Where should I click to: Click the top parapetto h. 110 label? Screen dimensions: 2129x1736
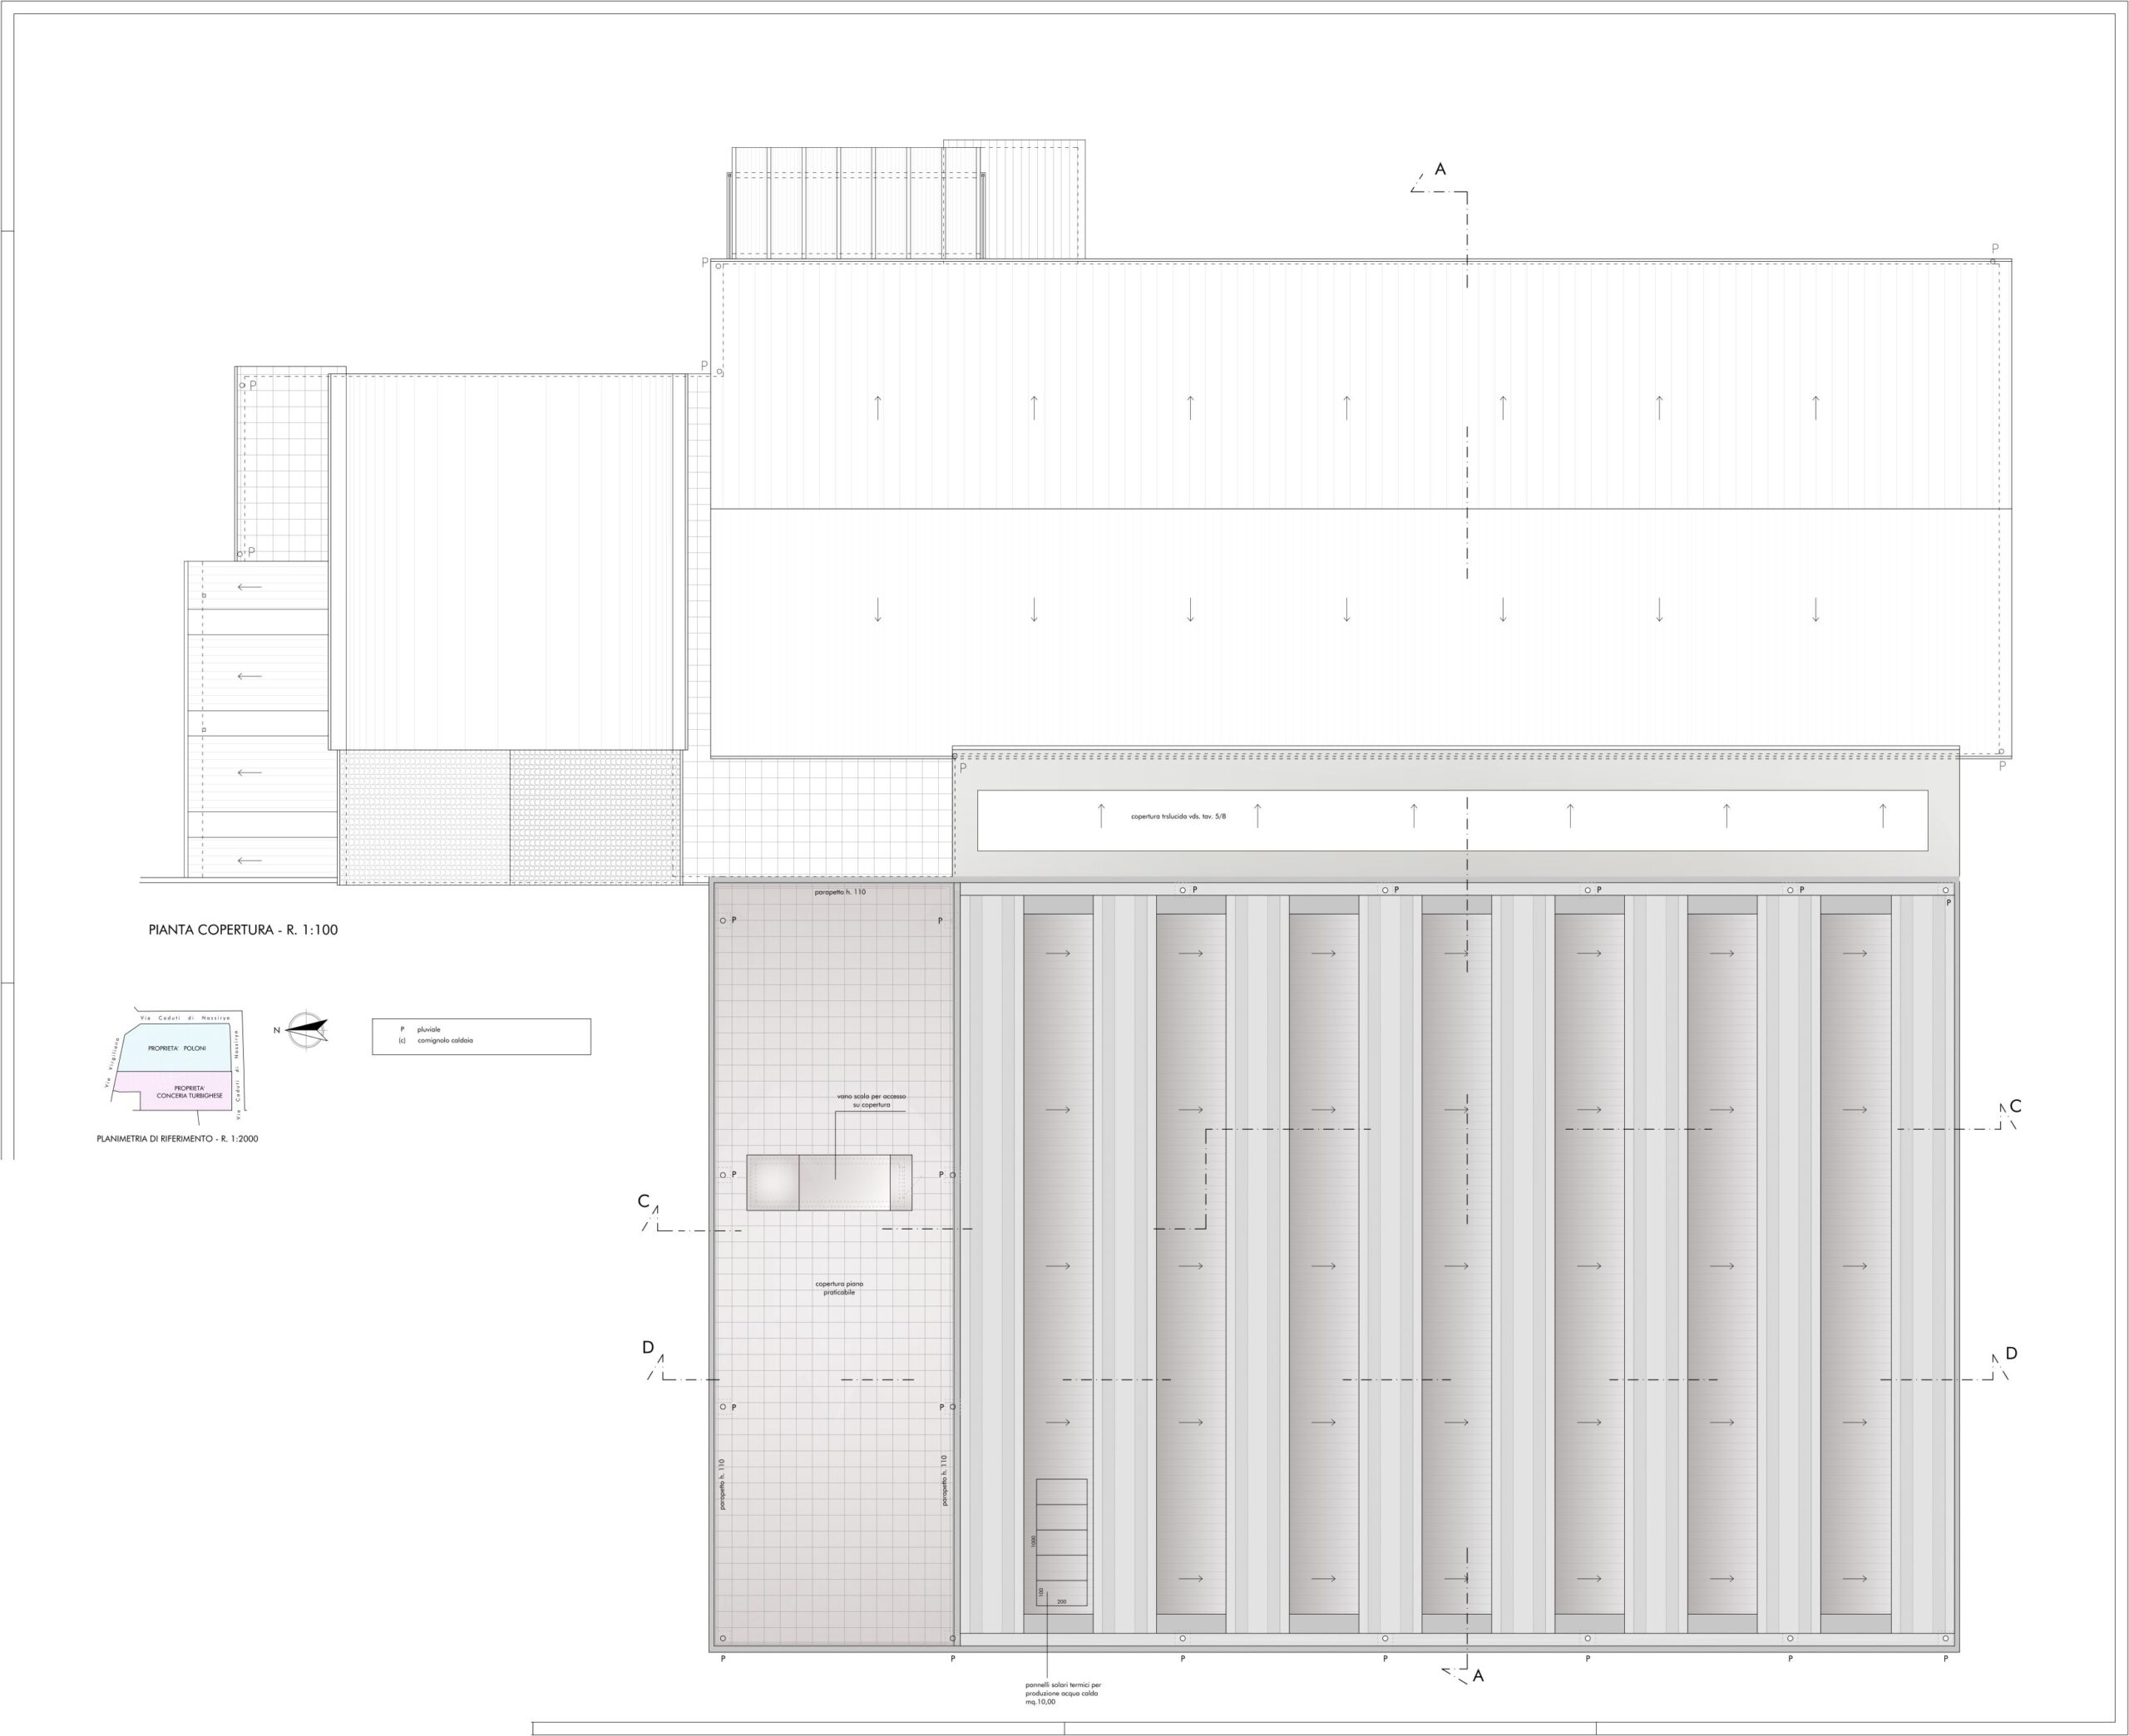pyautogui.click(x=839, y=892)
